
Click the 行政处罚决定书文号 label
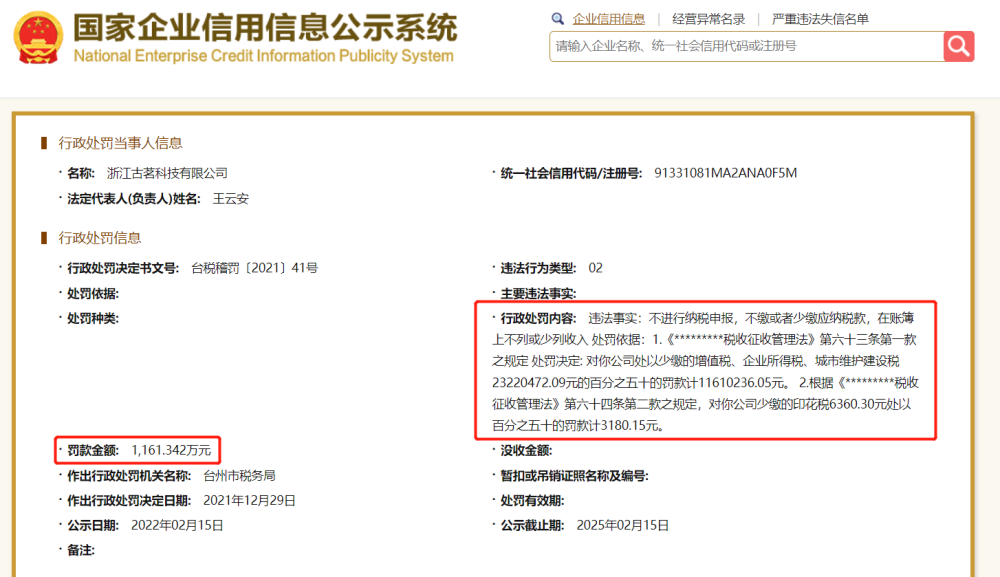point(123,268)
